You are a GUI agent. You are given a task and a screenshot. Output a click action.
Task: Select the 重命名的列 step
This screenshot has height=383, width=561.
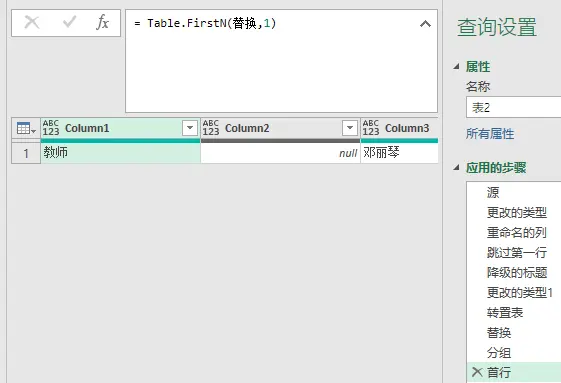click(x=514, y=233)
